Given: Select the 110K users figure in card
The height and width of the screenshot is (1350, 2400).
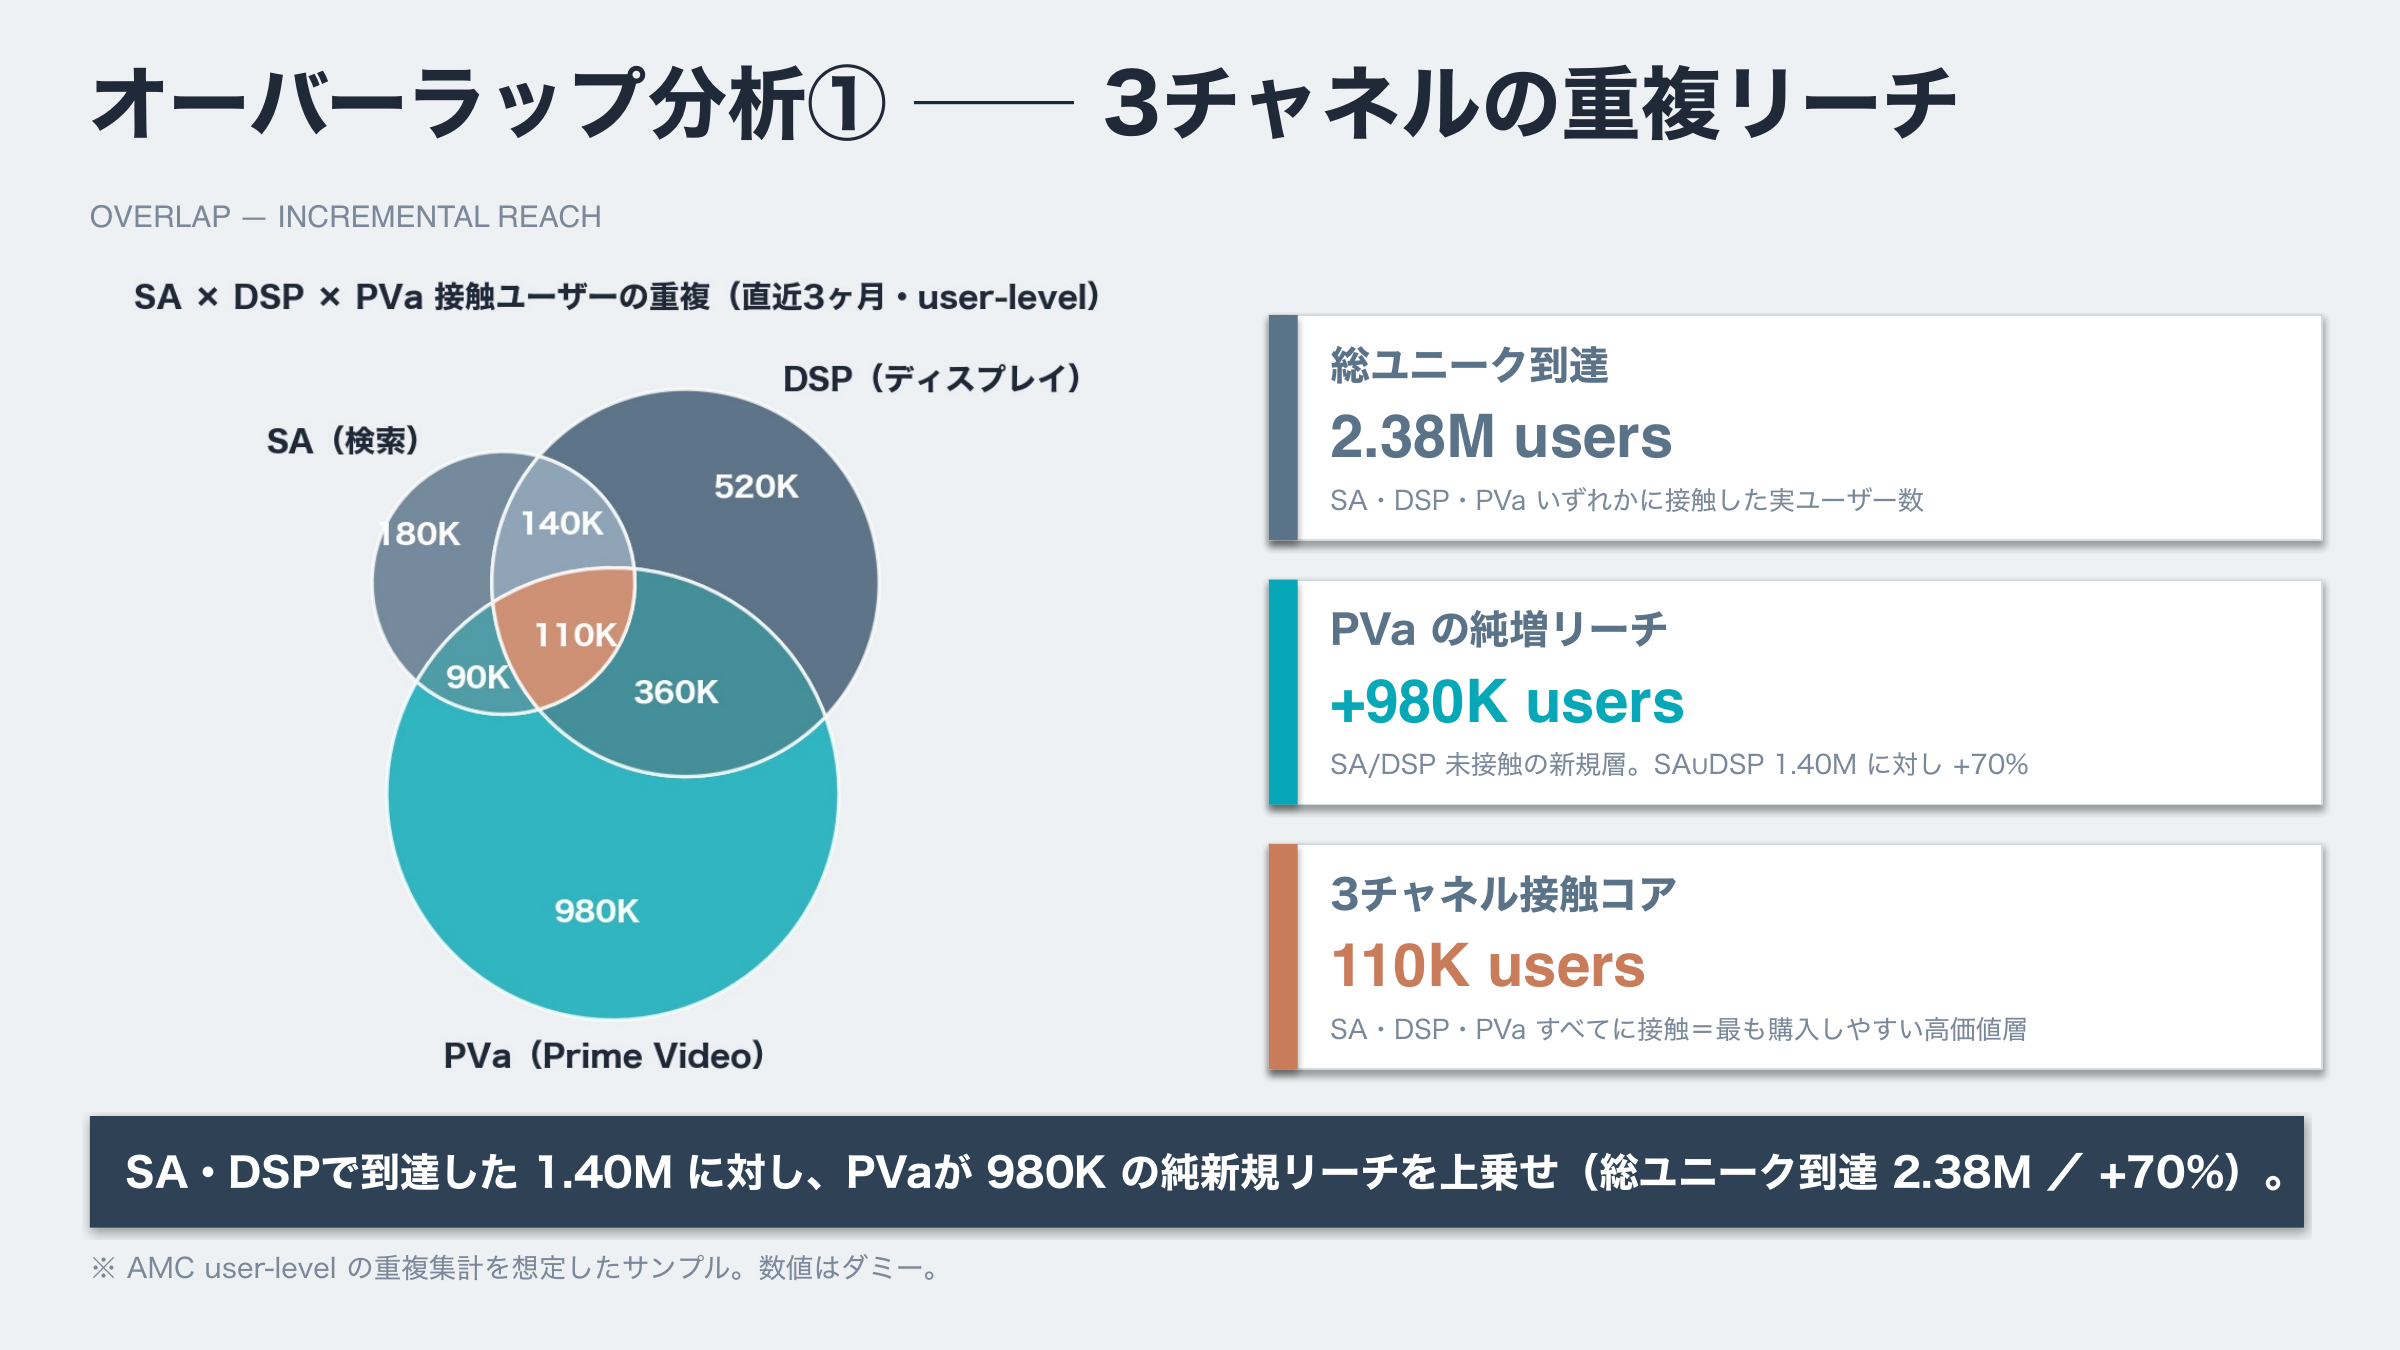Looking at the screenshot, I should point(1488,966).
